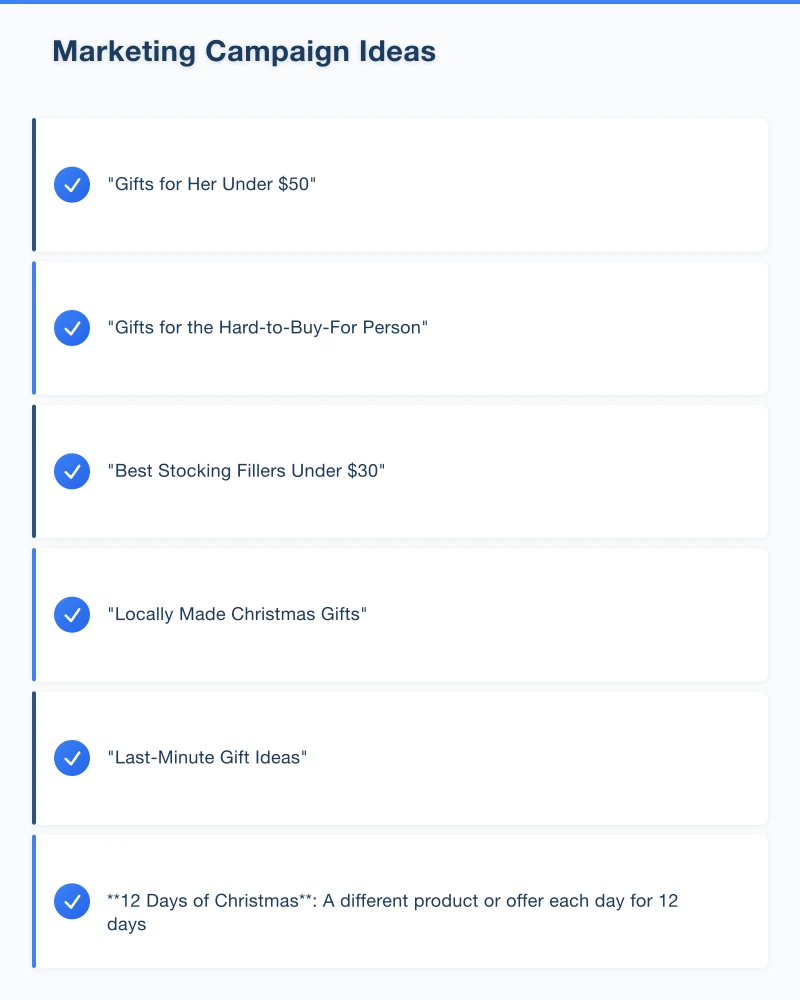This screenshot has height=1000, width=800.
Task: Uncheck the "Gifts for the Hard-to-Buy-For Person" checkmark
Action: pos(72,328)
